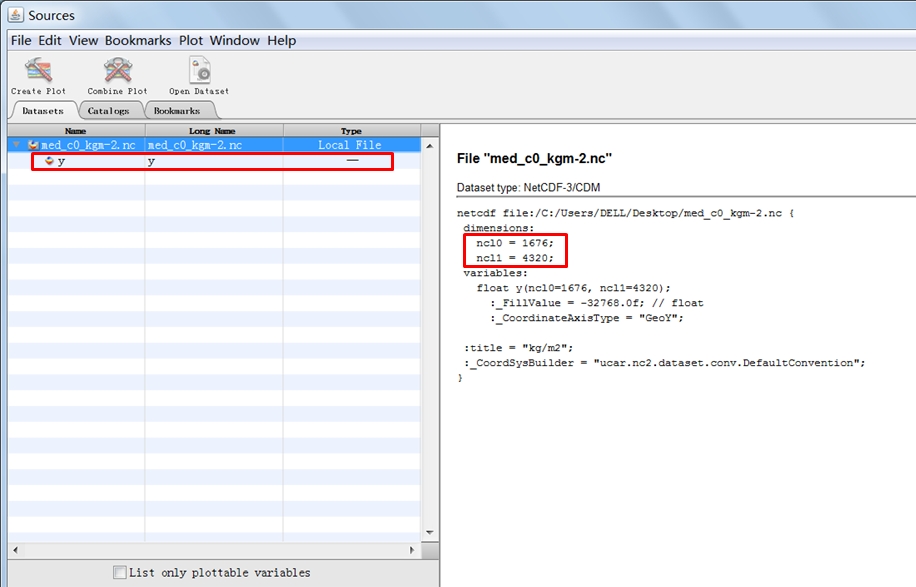Open the Window menu
916x587 pixels.
(x=235, y=41)
